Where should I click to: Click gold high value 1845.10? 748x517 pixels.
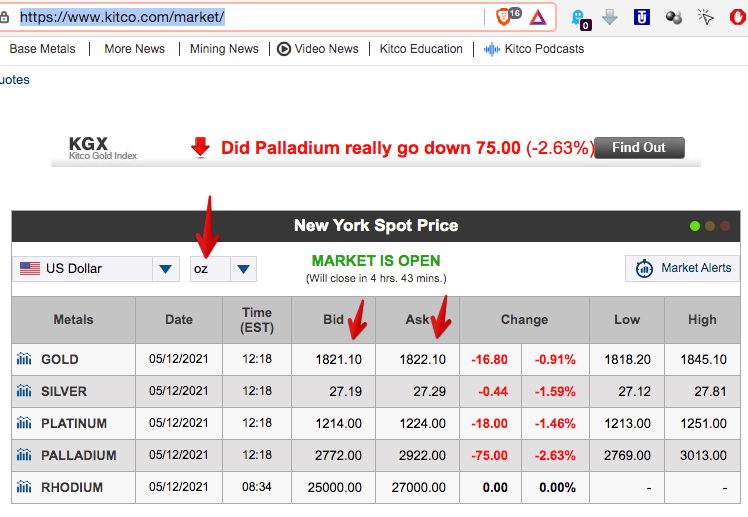[703, 360]
